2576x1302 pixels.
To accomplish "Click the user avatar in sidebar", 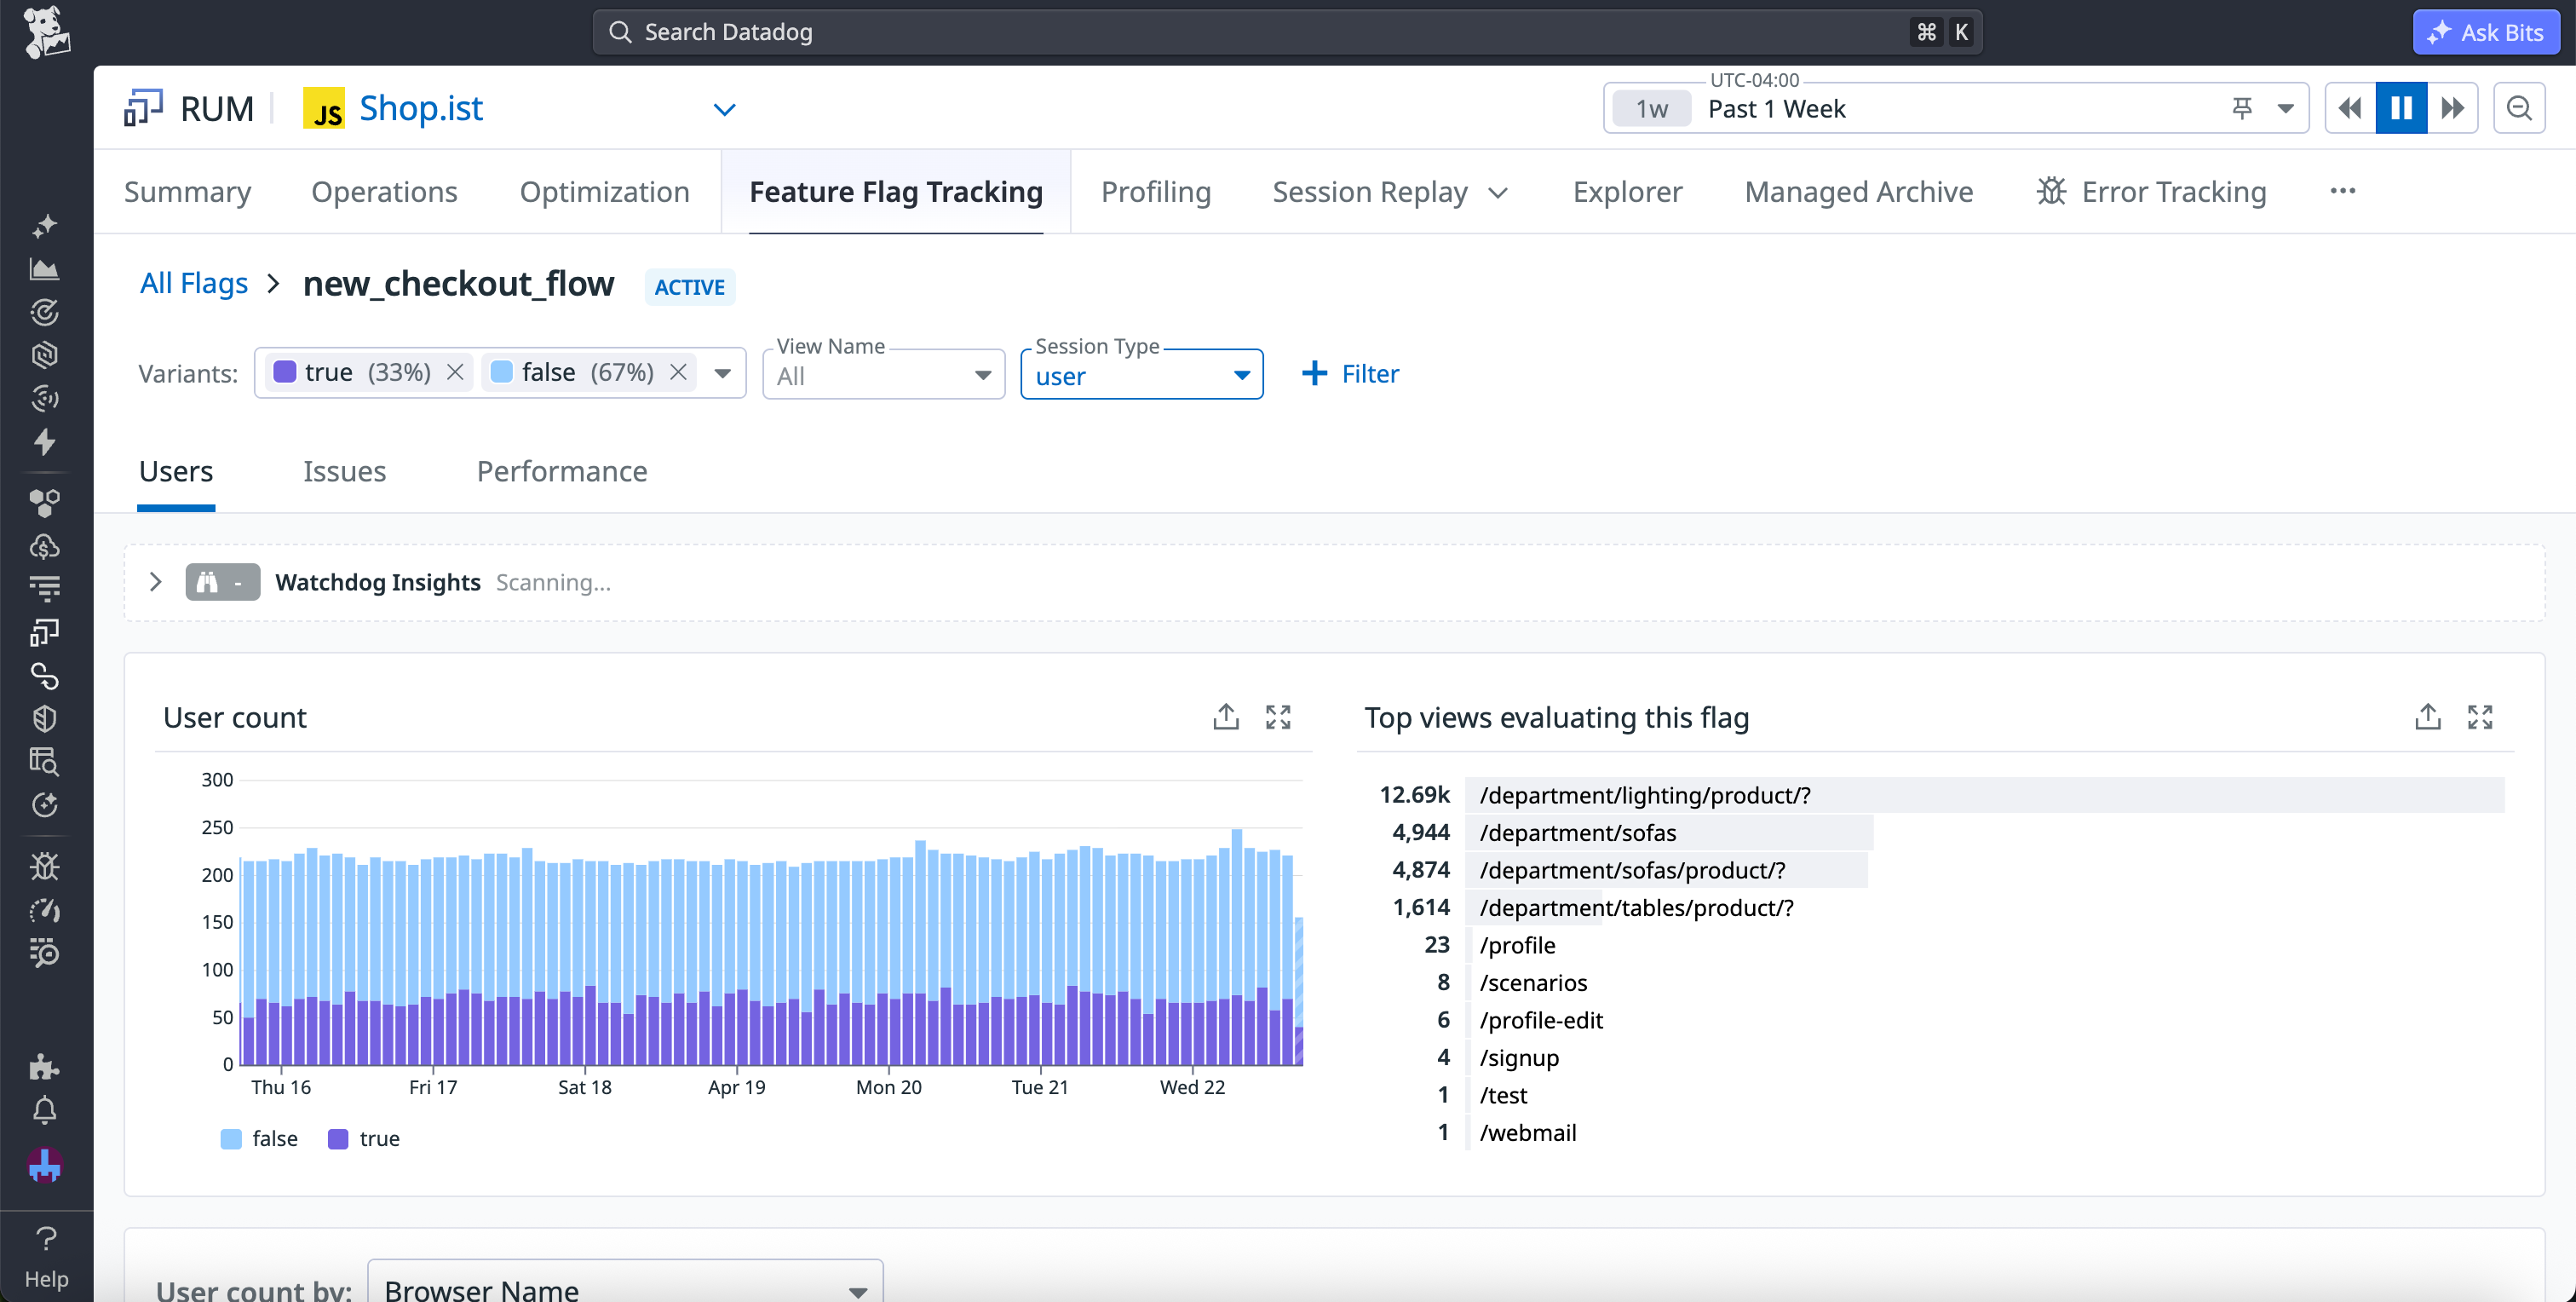I will coord(44,1165).
